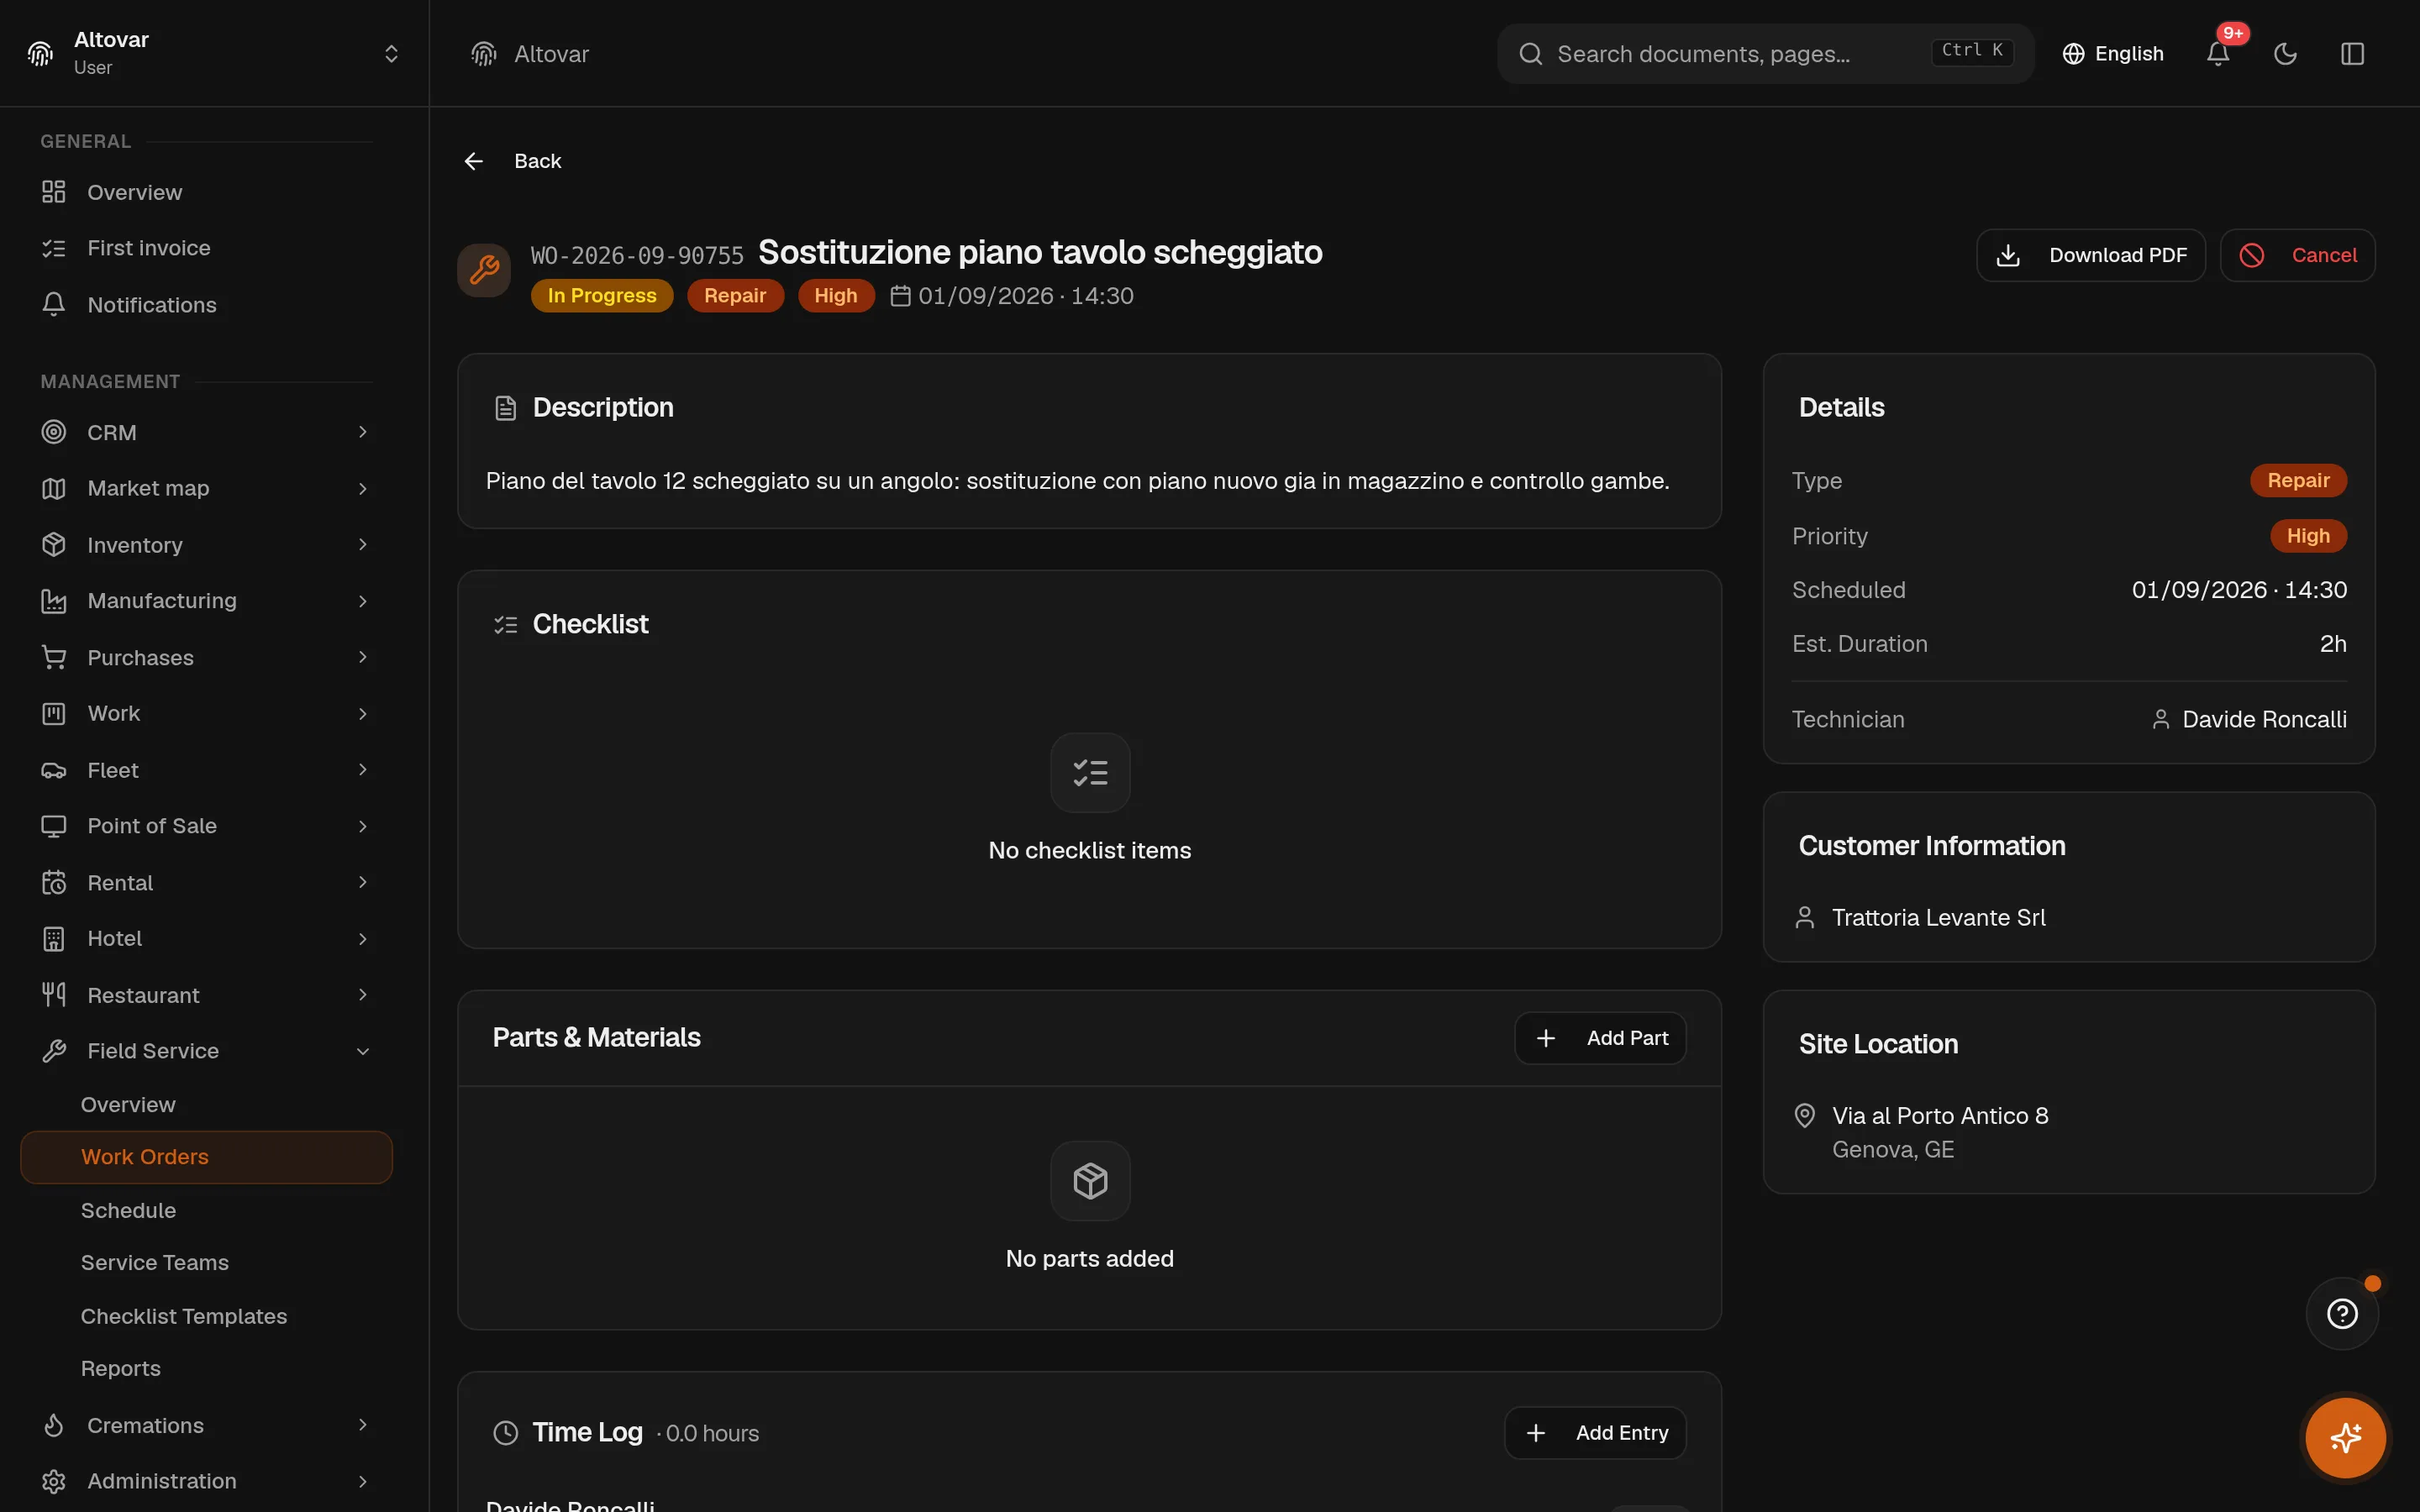Image resolution: width=2420 pixels, height=1512 pixels.
Task: Expand the Work chevron
Action: point(363,713)
